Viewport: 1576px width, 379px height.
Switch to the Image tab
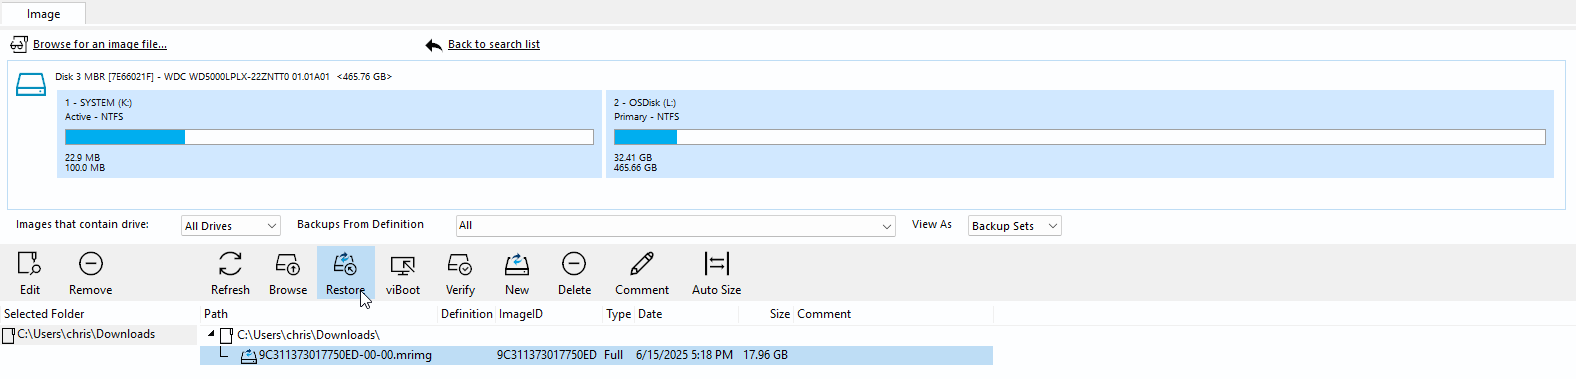point(43,14)
